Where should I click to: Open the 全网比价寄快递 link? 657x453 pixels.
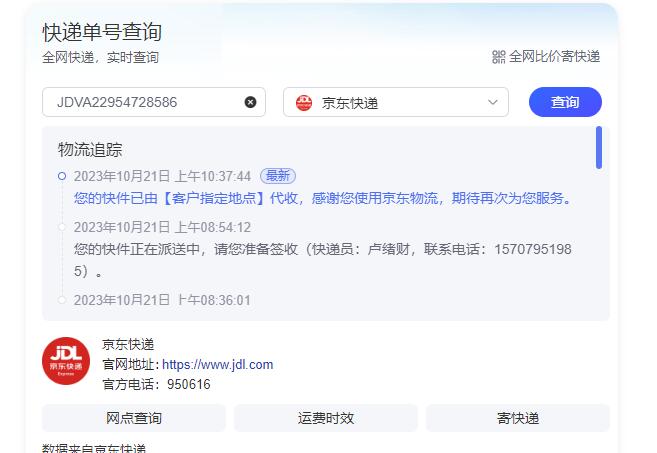point(554,57)
